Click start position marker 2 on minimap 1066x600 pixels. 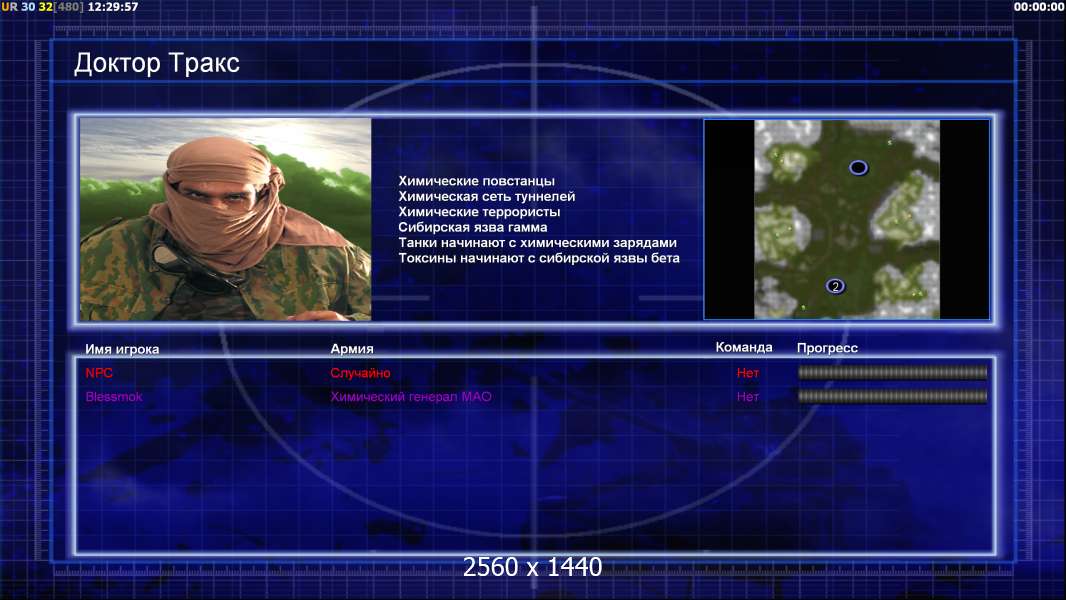pos(835,286)
